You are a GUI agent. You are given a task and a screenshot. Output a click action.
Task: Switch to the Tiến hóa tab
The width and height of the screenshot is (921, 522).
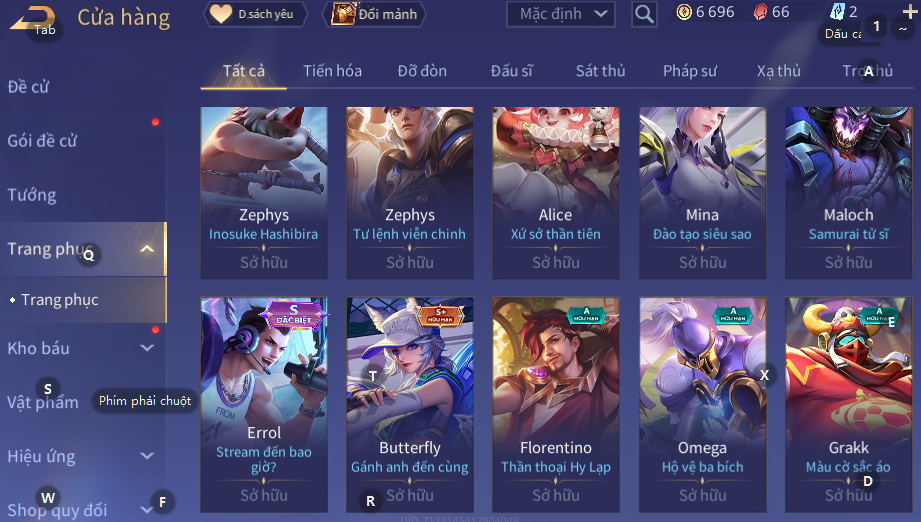pyautogui.click(x=332, y=71)
